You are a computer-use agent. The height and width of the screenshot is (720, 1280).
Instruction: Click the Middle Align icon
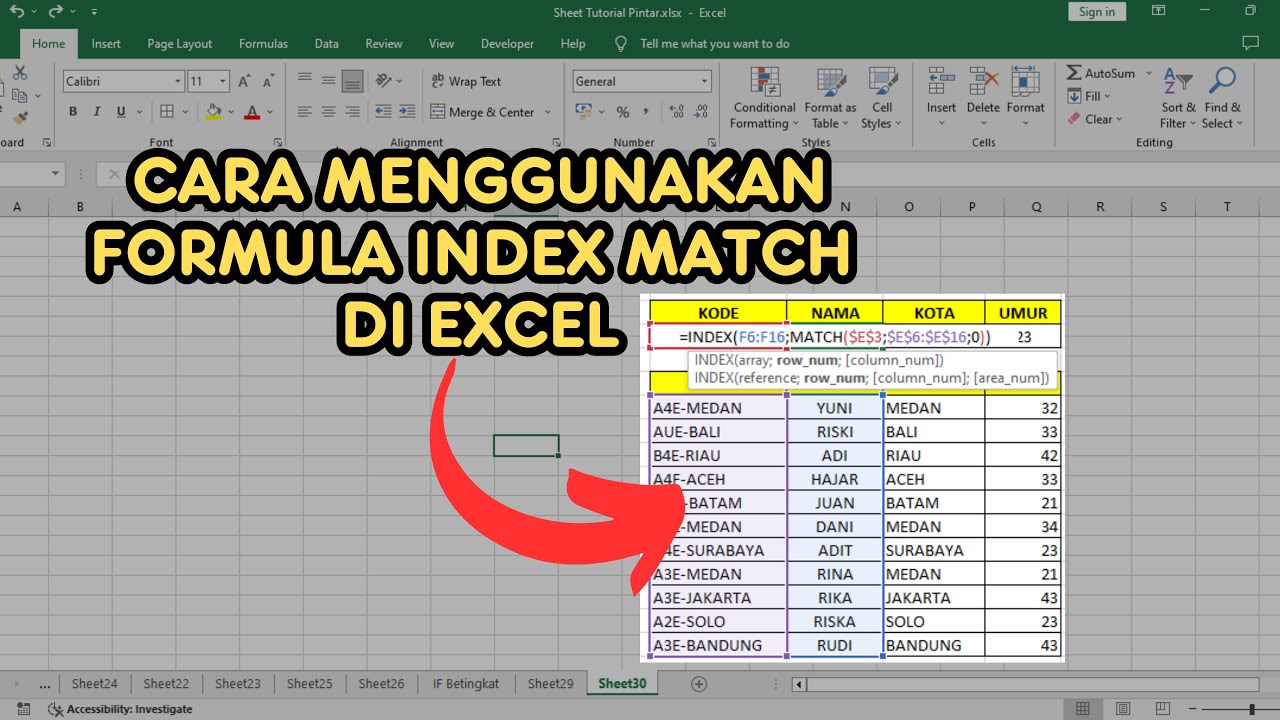tap(329, 81)
